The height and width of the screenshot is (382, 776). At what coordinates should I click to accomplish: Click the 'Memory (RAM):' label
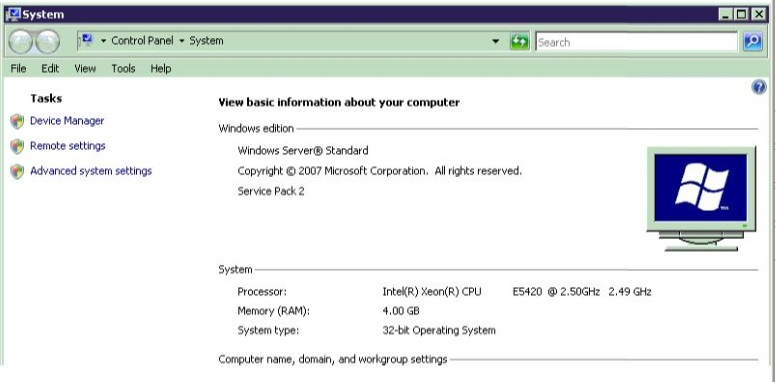pyautogui.click(x=274, y=311)
